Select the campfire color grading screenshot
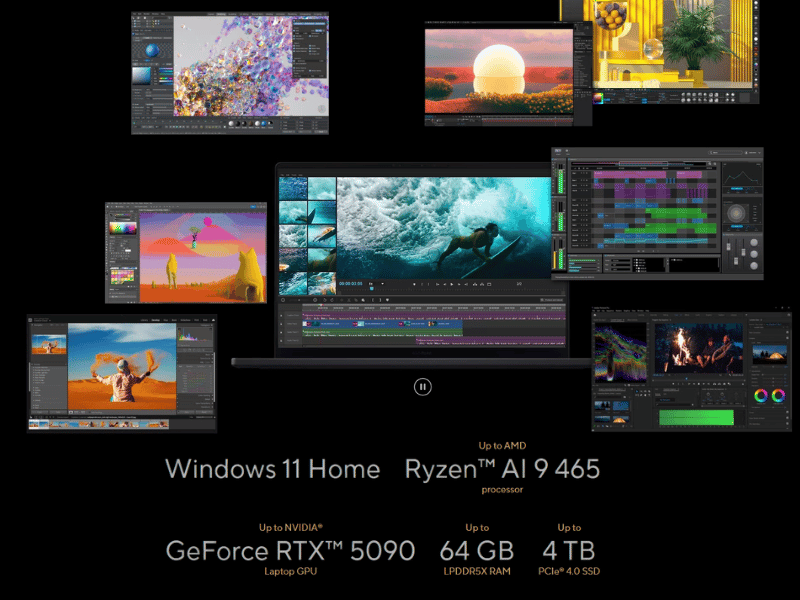 (692, 369)
